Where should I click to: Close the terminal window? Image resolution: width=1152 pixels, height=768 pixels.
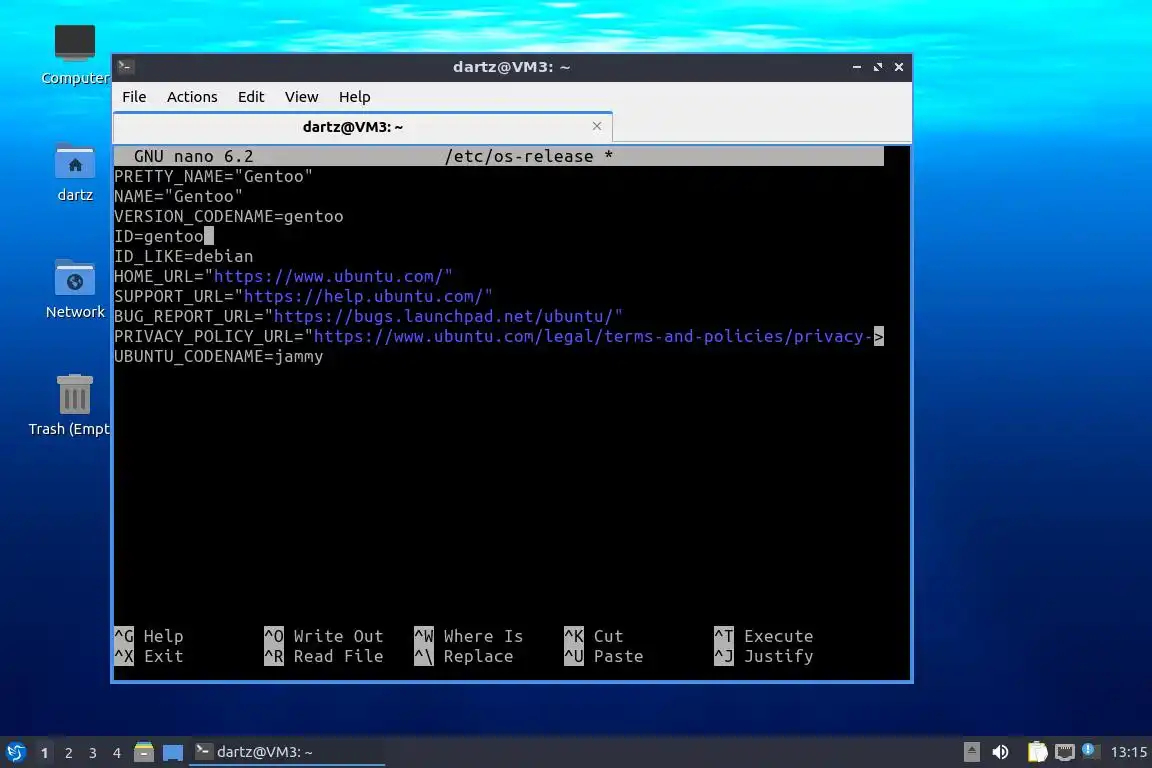pos(899,67)
